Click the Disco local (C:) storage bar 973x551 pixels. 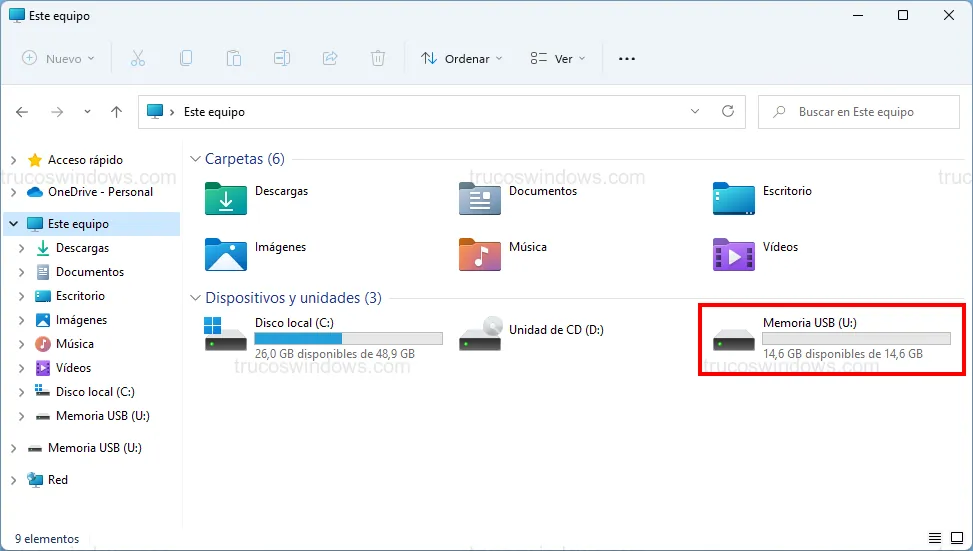pyautogui.click(x=348, y=339)
